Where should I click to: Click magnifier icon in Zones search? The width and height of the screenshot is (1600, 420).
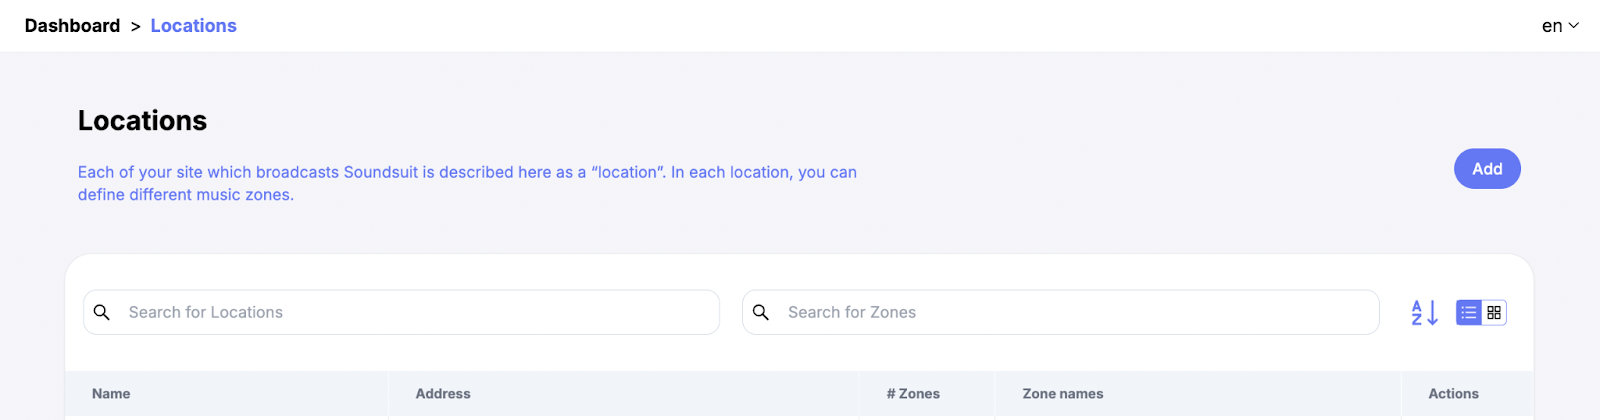click(x=761, y=313)
